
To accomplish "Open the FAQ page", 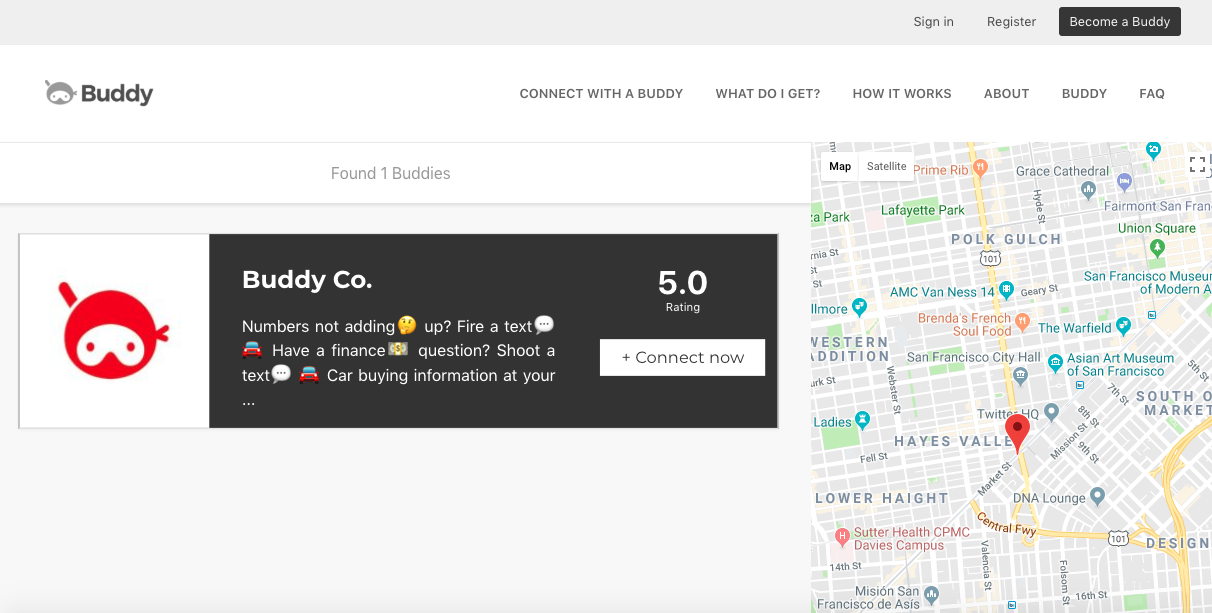I will [x=1152, y=93].
